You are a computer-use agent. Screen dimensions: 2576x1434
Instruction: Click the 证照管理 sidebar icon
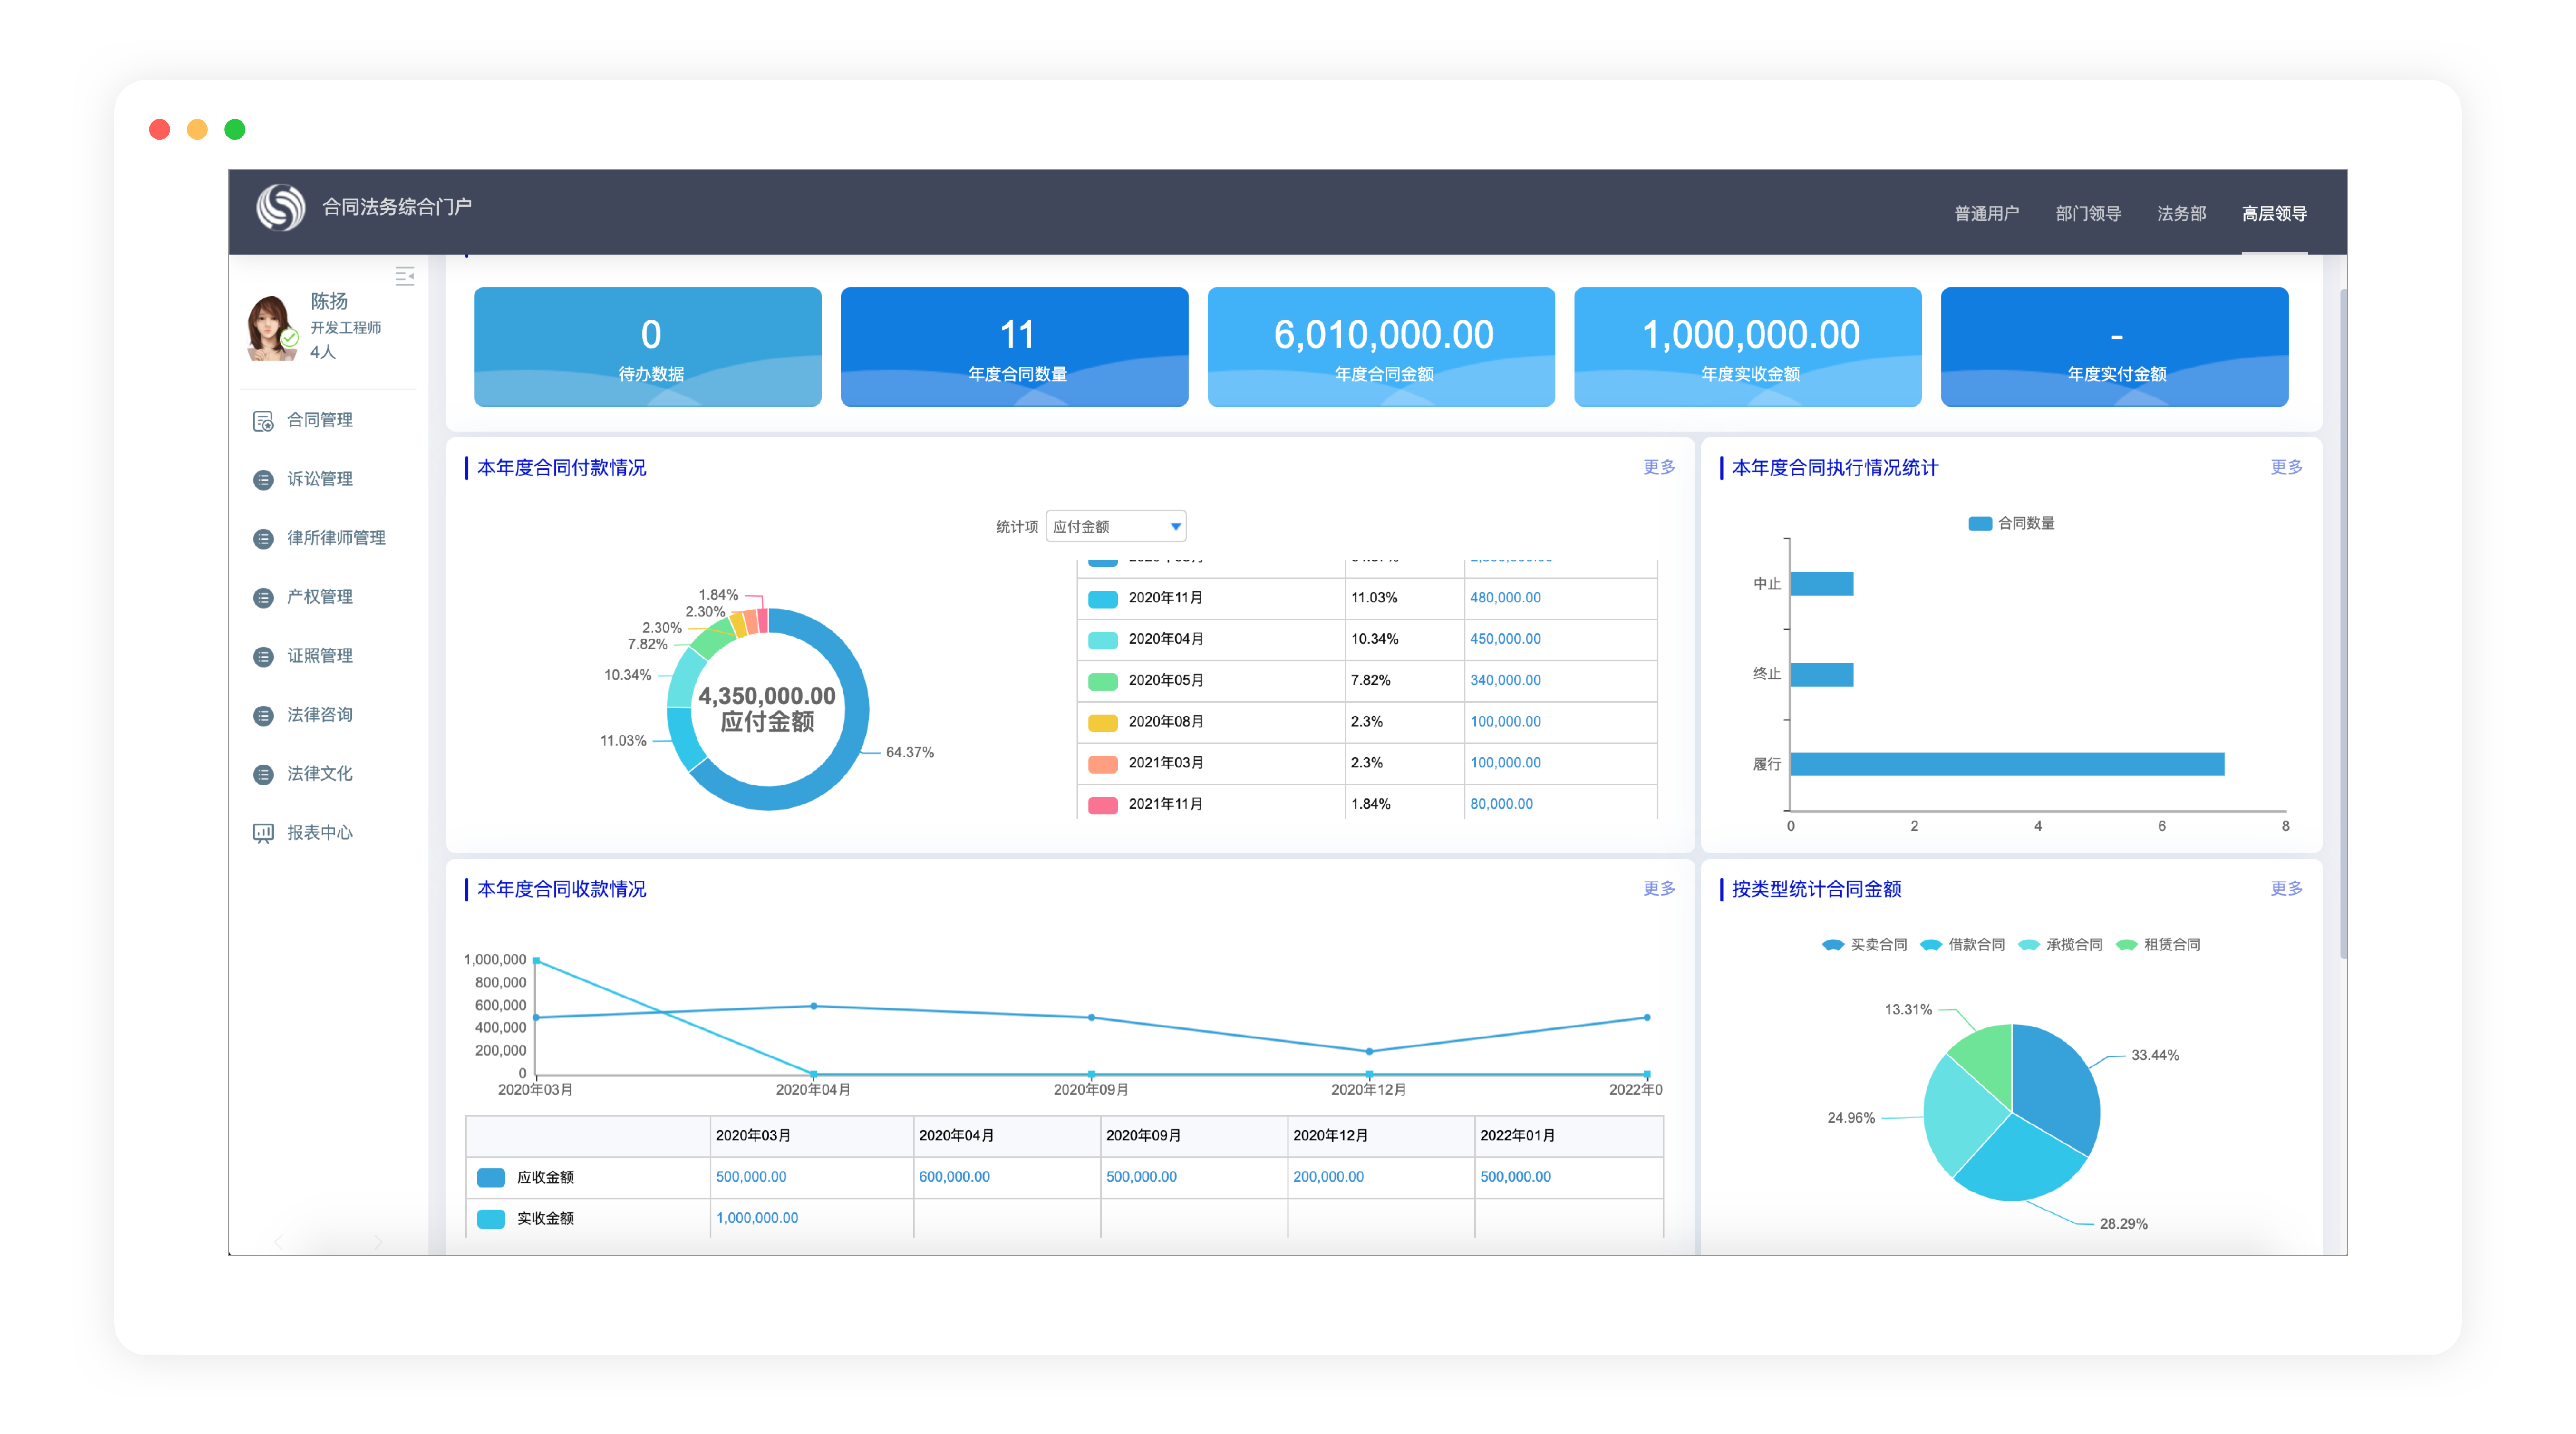point(263,657)
